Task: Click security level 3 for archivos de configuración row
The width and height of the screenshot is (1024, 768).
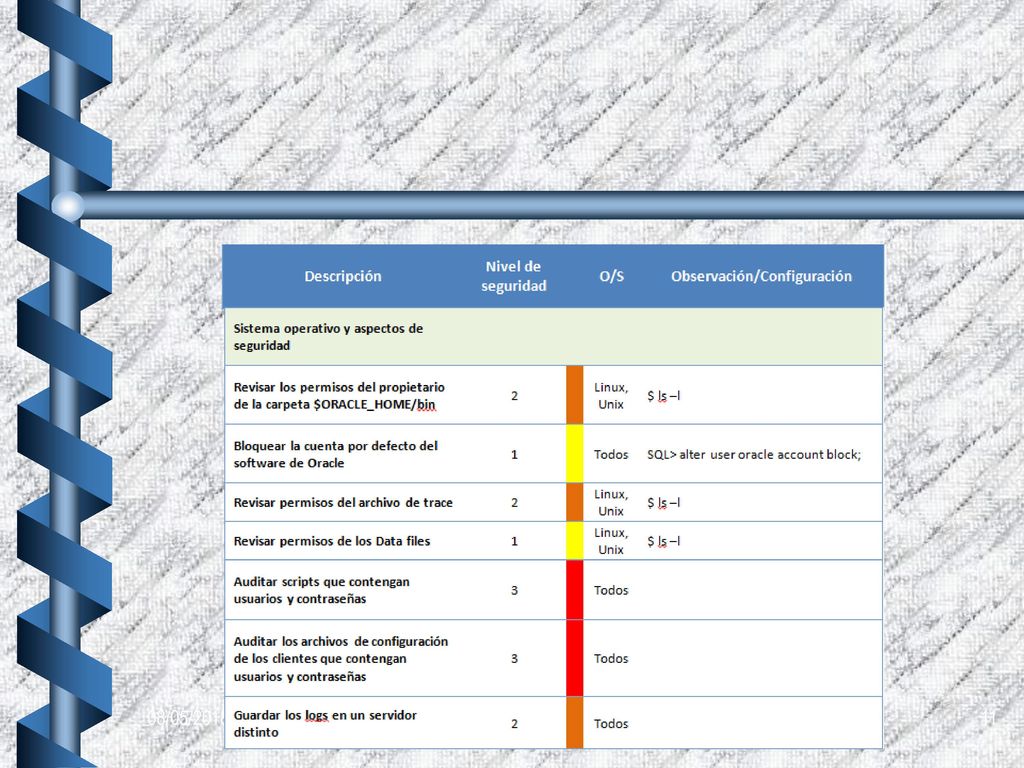Action: [515, 658]
